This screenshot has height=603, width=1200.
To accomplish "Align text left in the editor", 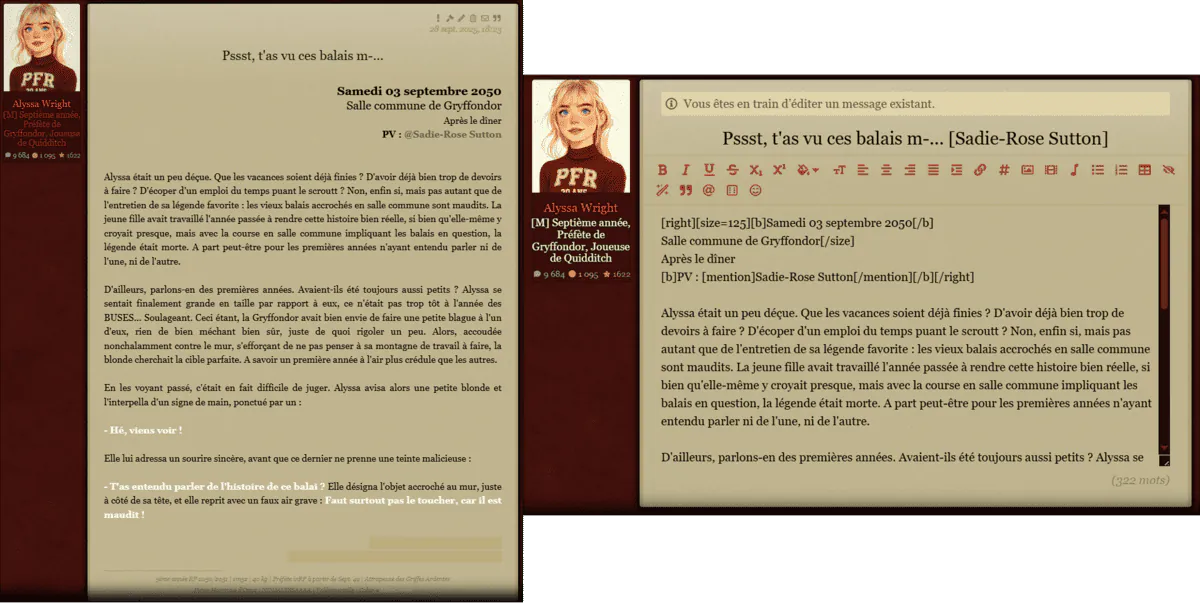I will point(863,170).
